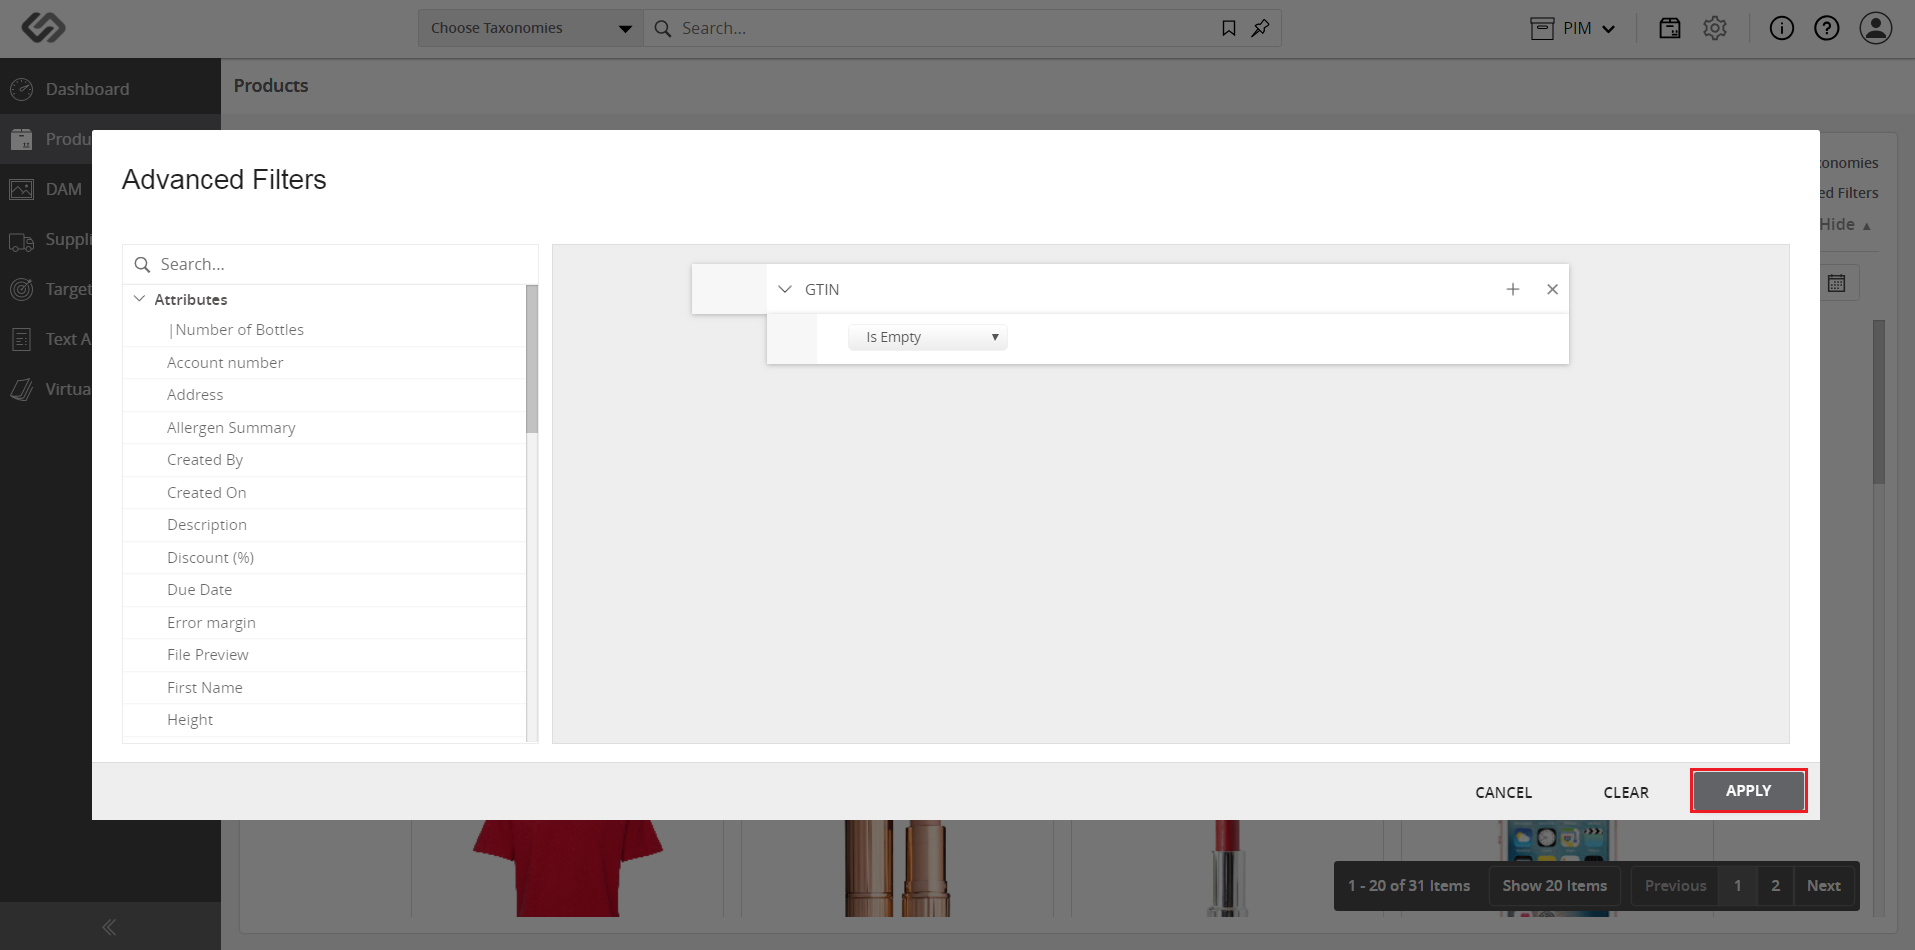Screen dimensions: 1915x950
Task: Click the CANCEL button
Action: tap(1503, 792)
